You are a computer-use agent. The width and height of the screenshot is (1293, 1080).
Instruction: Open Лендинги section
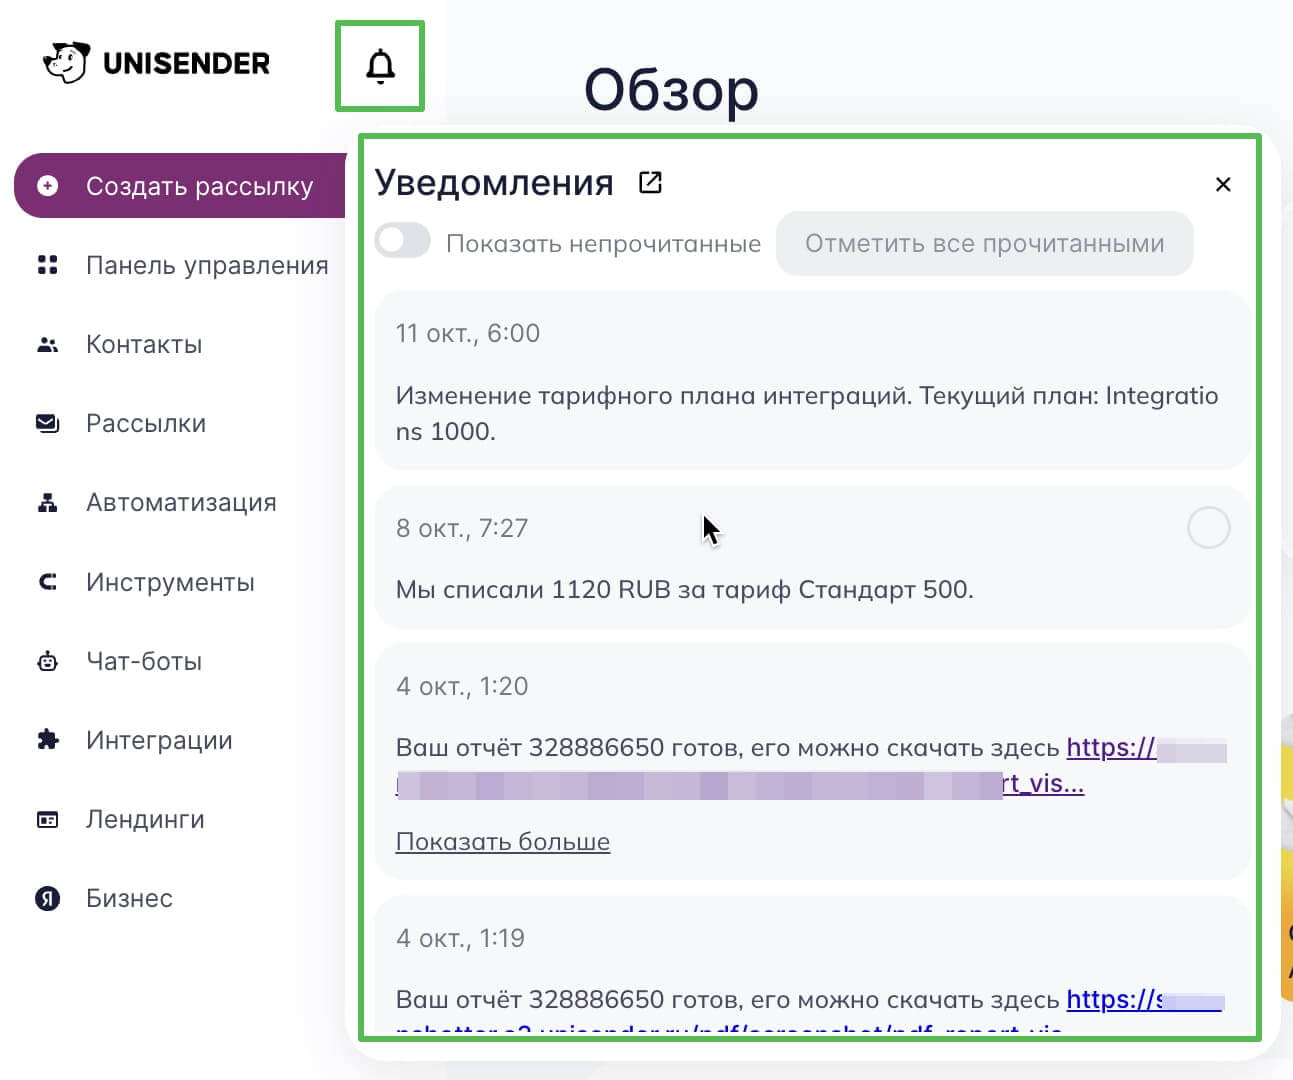coord(145,819)
